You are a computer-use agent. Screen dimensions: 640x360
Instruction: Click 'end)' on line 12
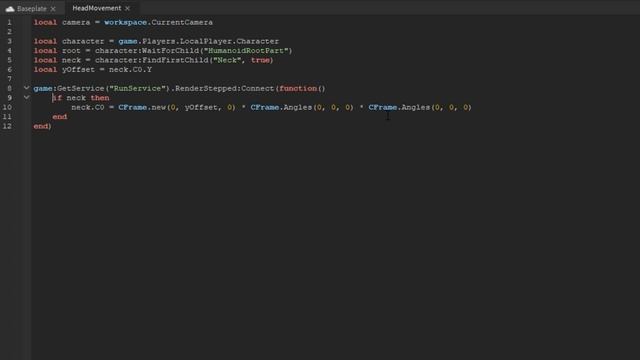tap(42, 126)
